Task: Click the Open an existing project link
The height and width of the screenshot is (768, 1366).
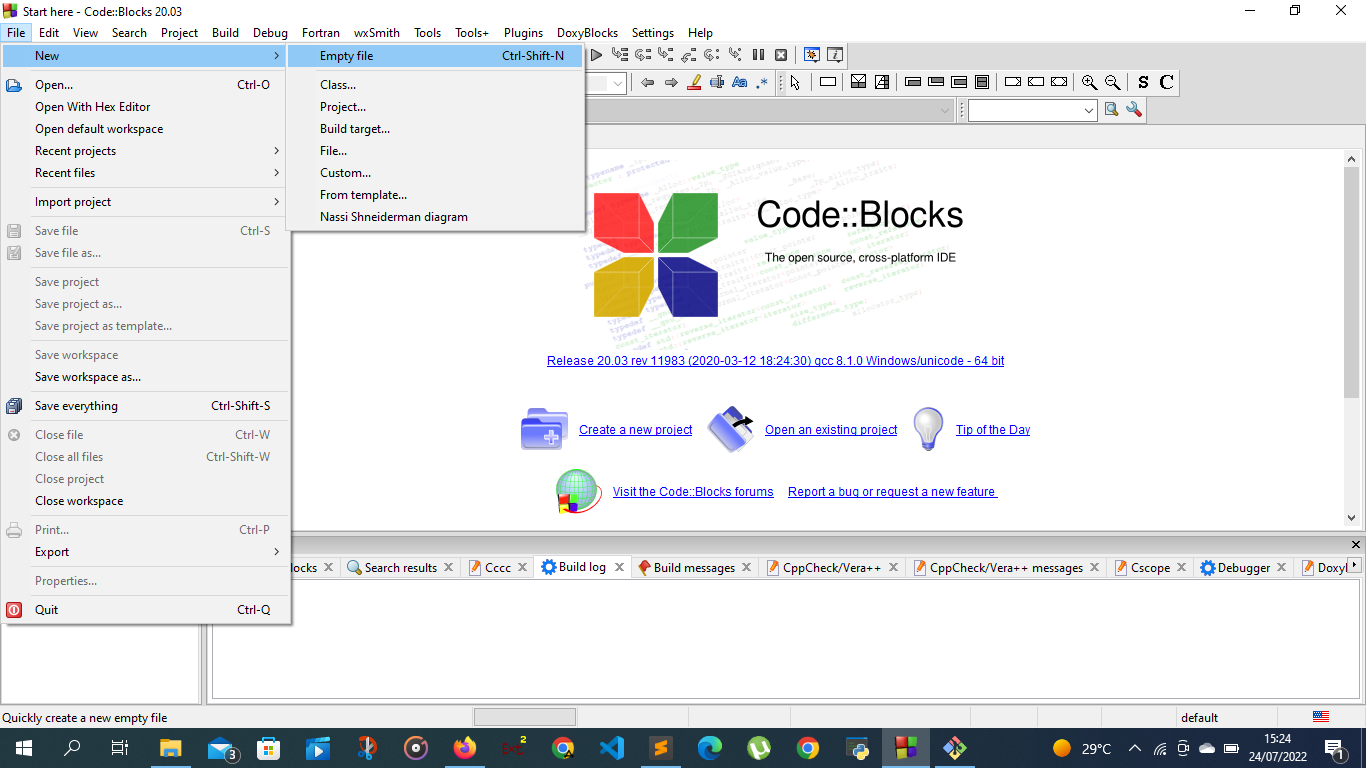Action: point(831,430)
